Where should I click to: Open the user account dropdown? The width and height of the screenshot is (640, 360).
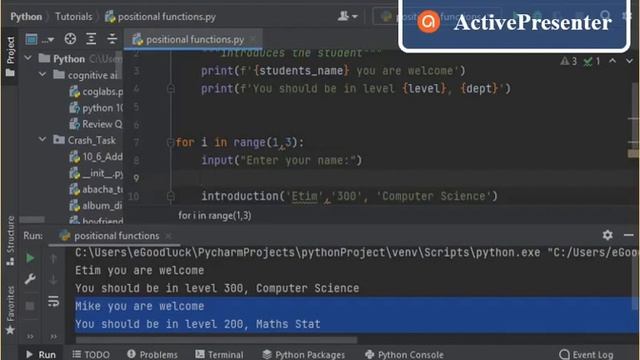pos(347,16)
